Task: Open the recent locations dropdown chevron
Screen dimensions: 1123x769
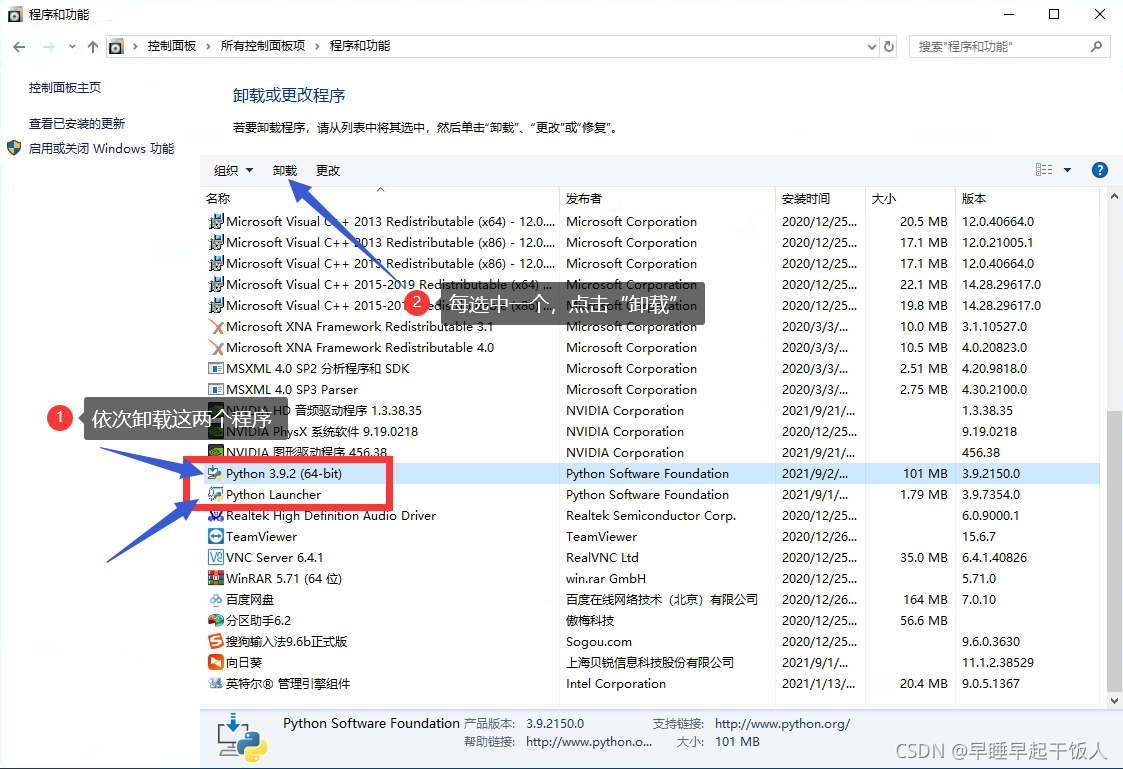Action: (72, 47)
